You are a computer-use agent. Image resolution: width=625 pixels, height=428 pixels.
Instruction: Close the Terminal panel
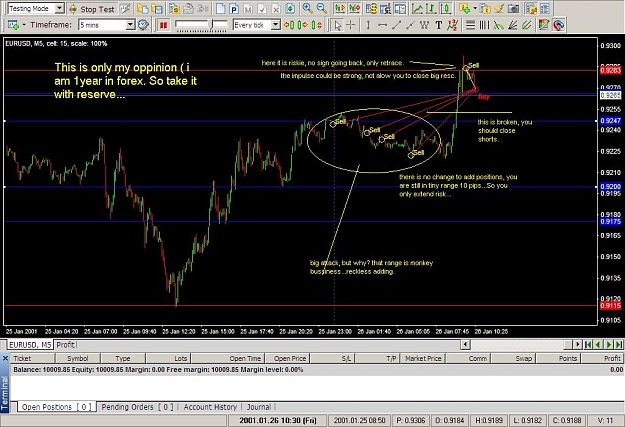[5, 358]
